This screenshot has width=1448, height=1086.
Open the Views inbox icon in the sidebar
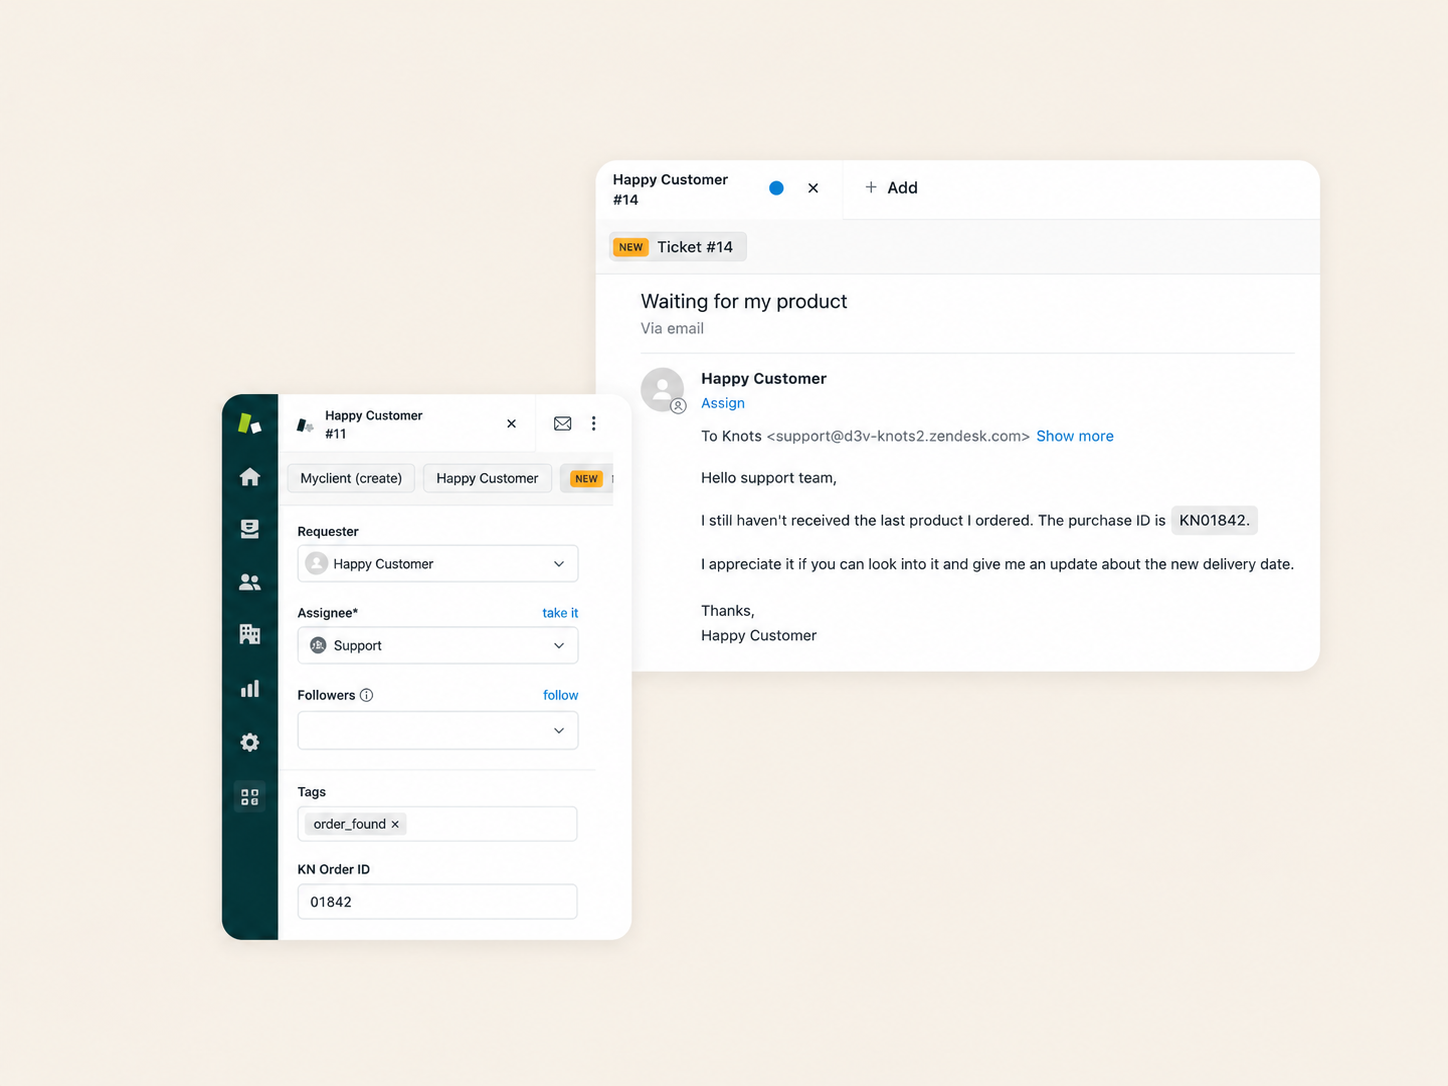point(250,528)
